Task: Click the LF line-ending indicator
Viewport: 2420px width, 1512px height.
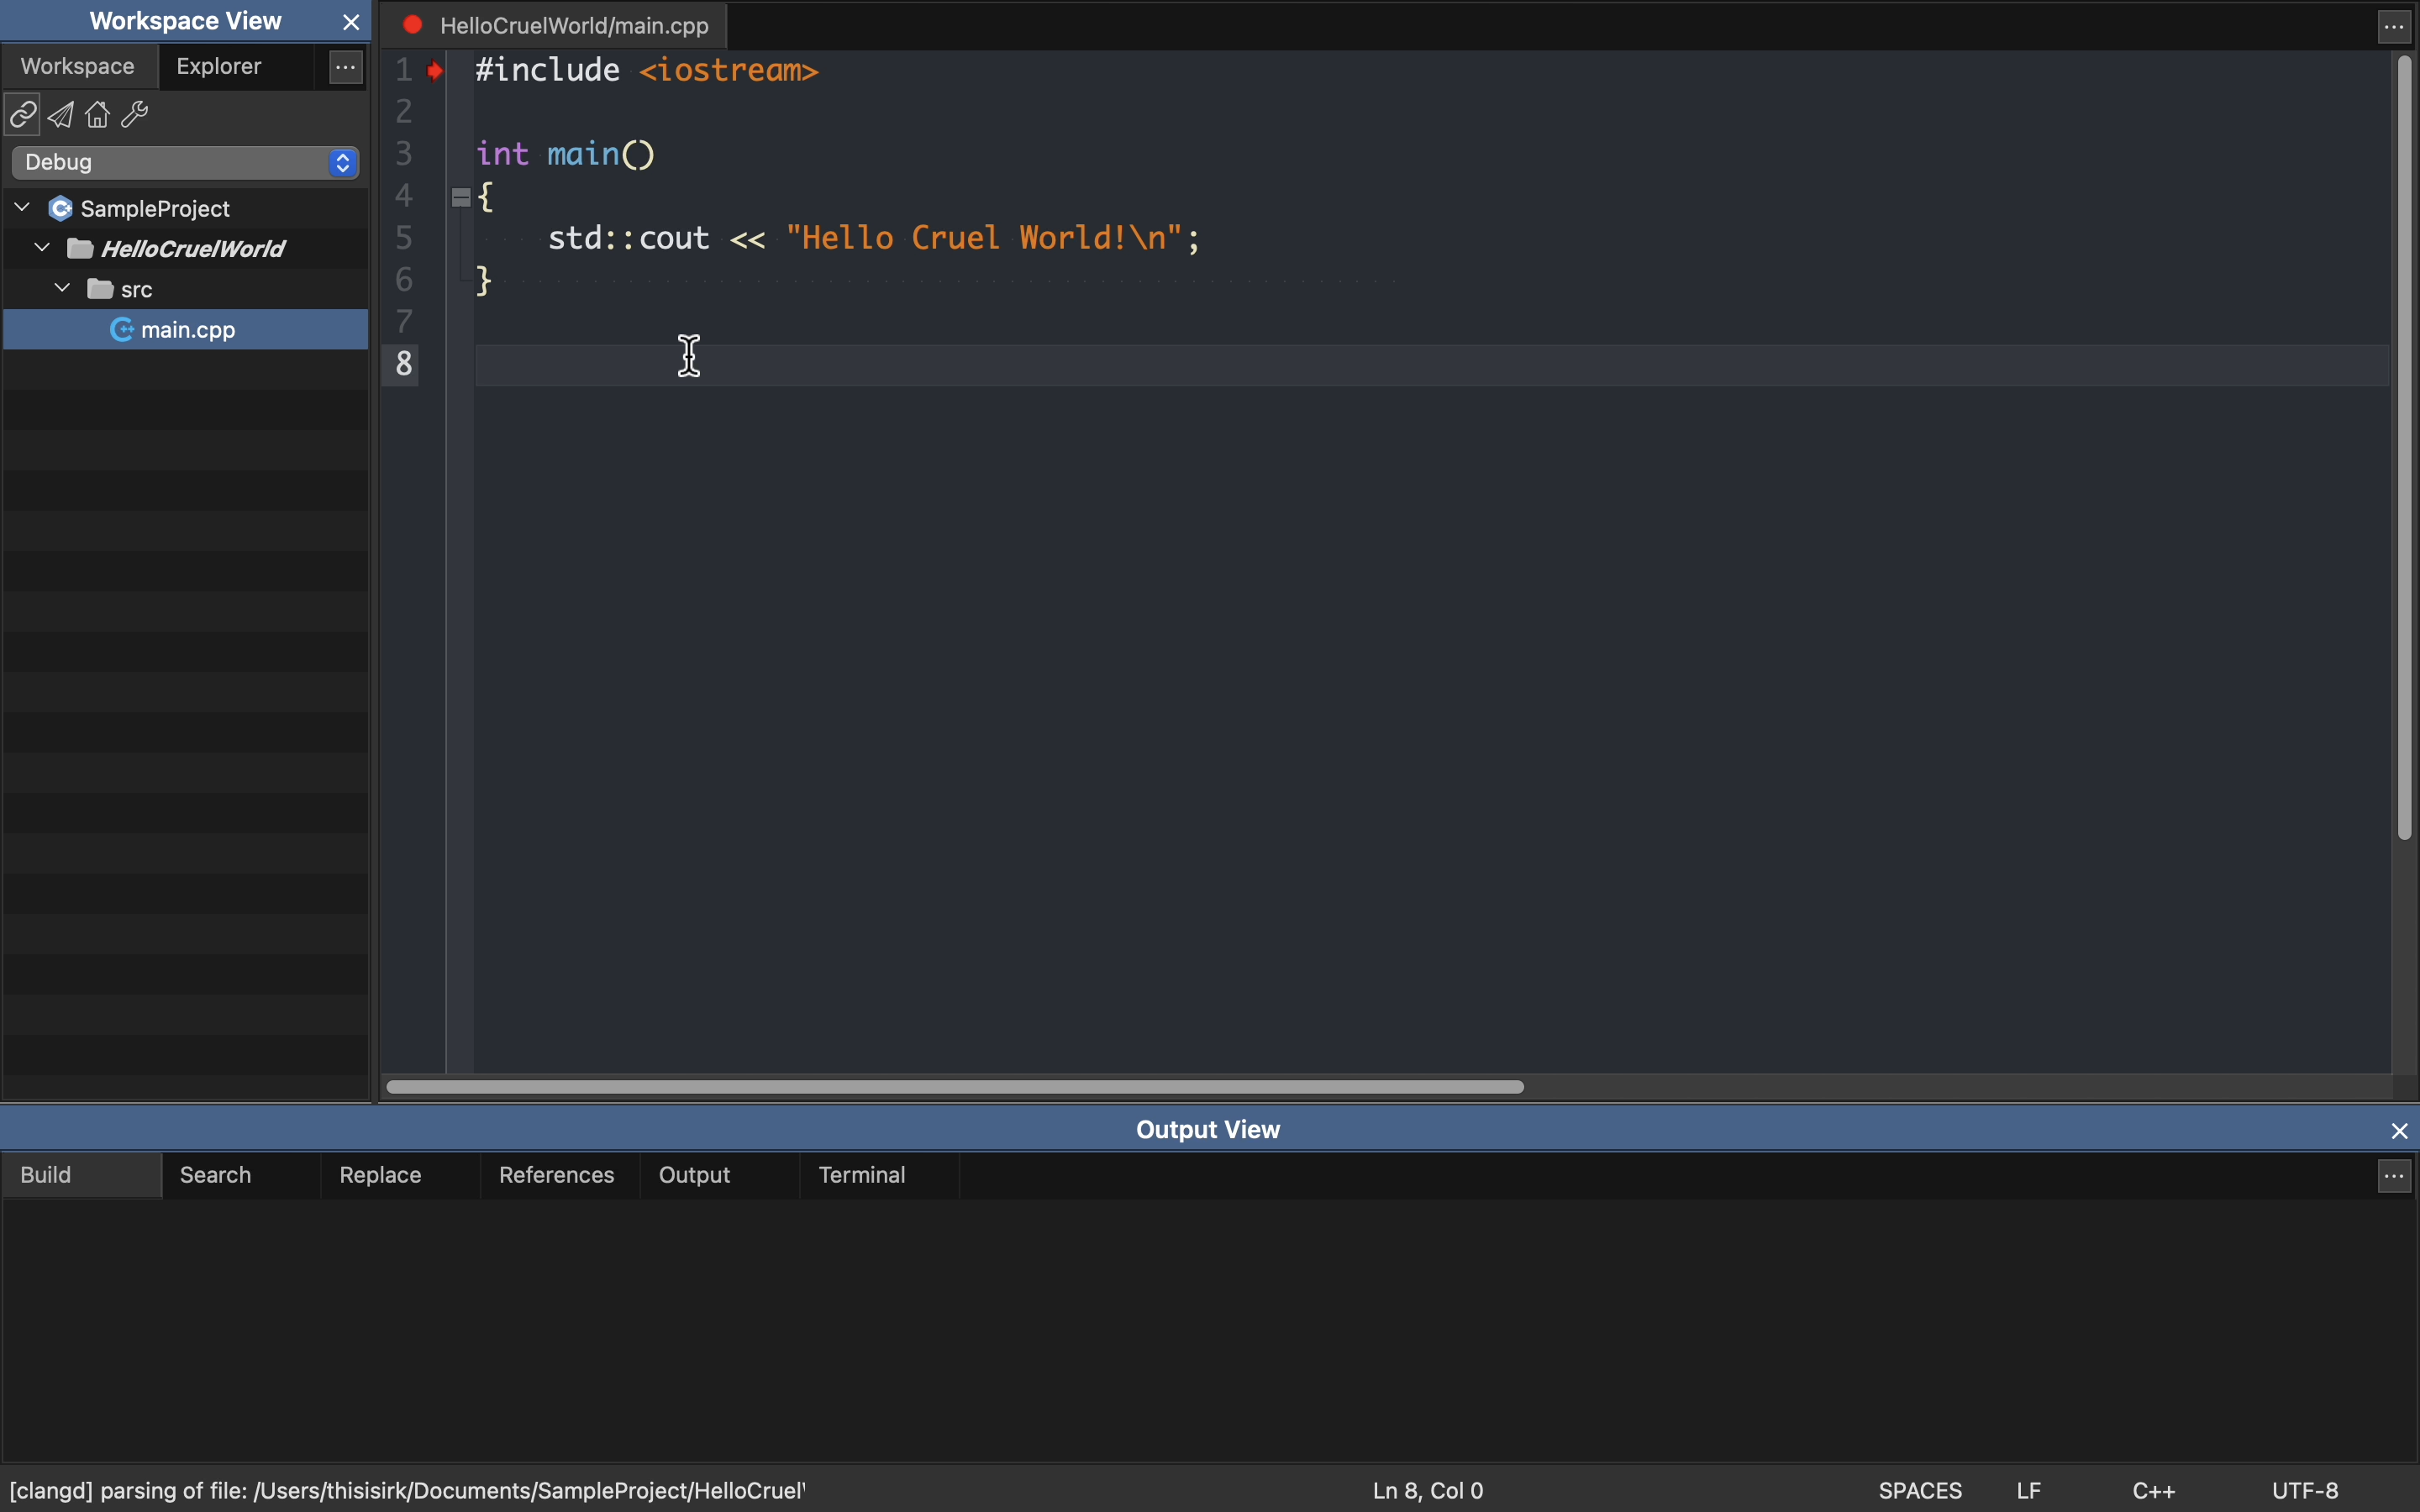Action: pos(2029,1490)
